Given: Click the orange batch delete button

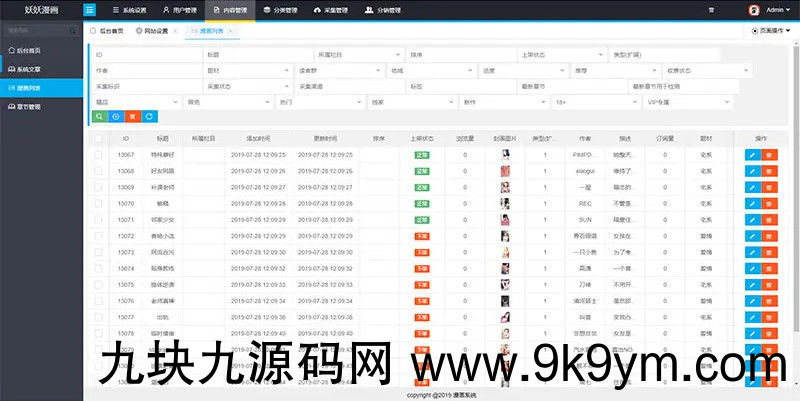Looking at the screenshot, I should (x=132, y=117).
